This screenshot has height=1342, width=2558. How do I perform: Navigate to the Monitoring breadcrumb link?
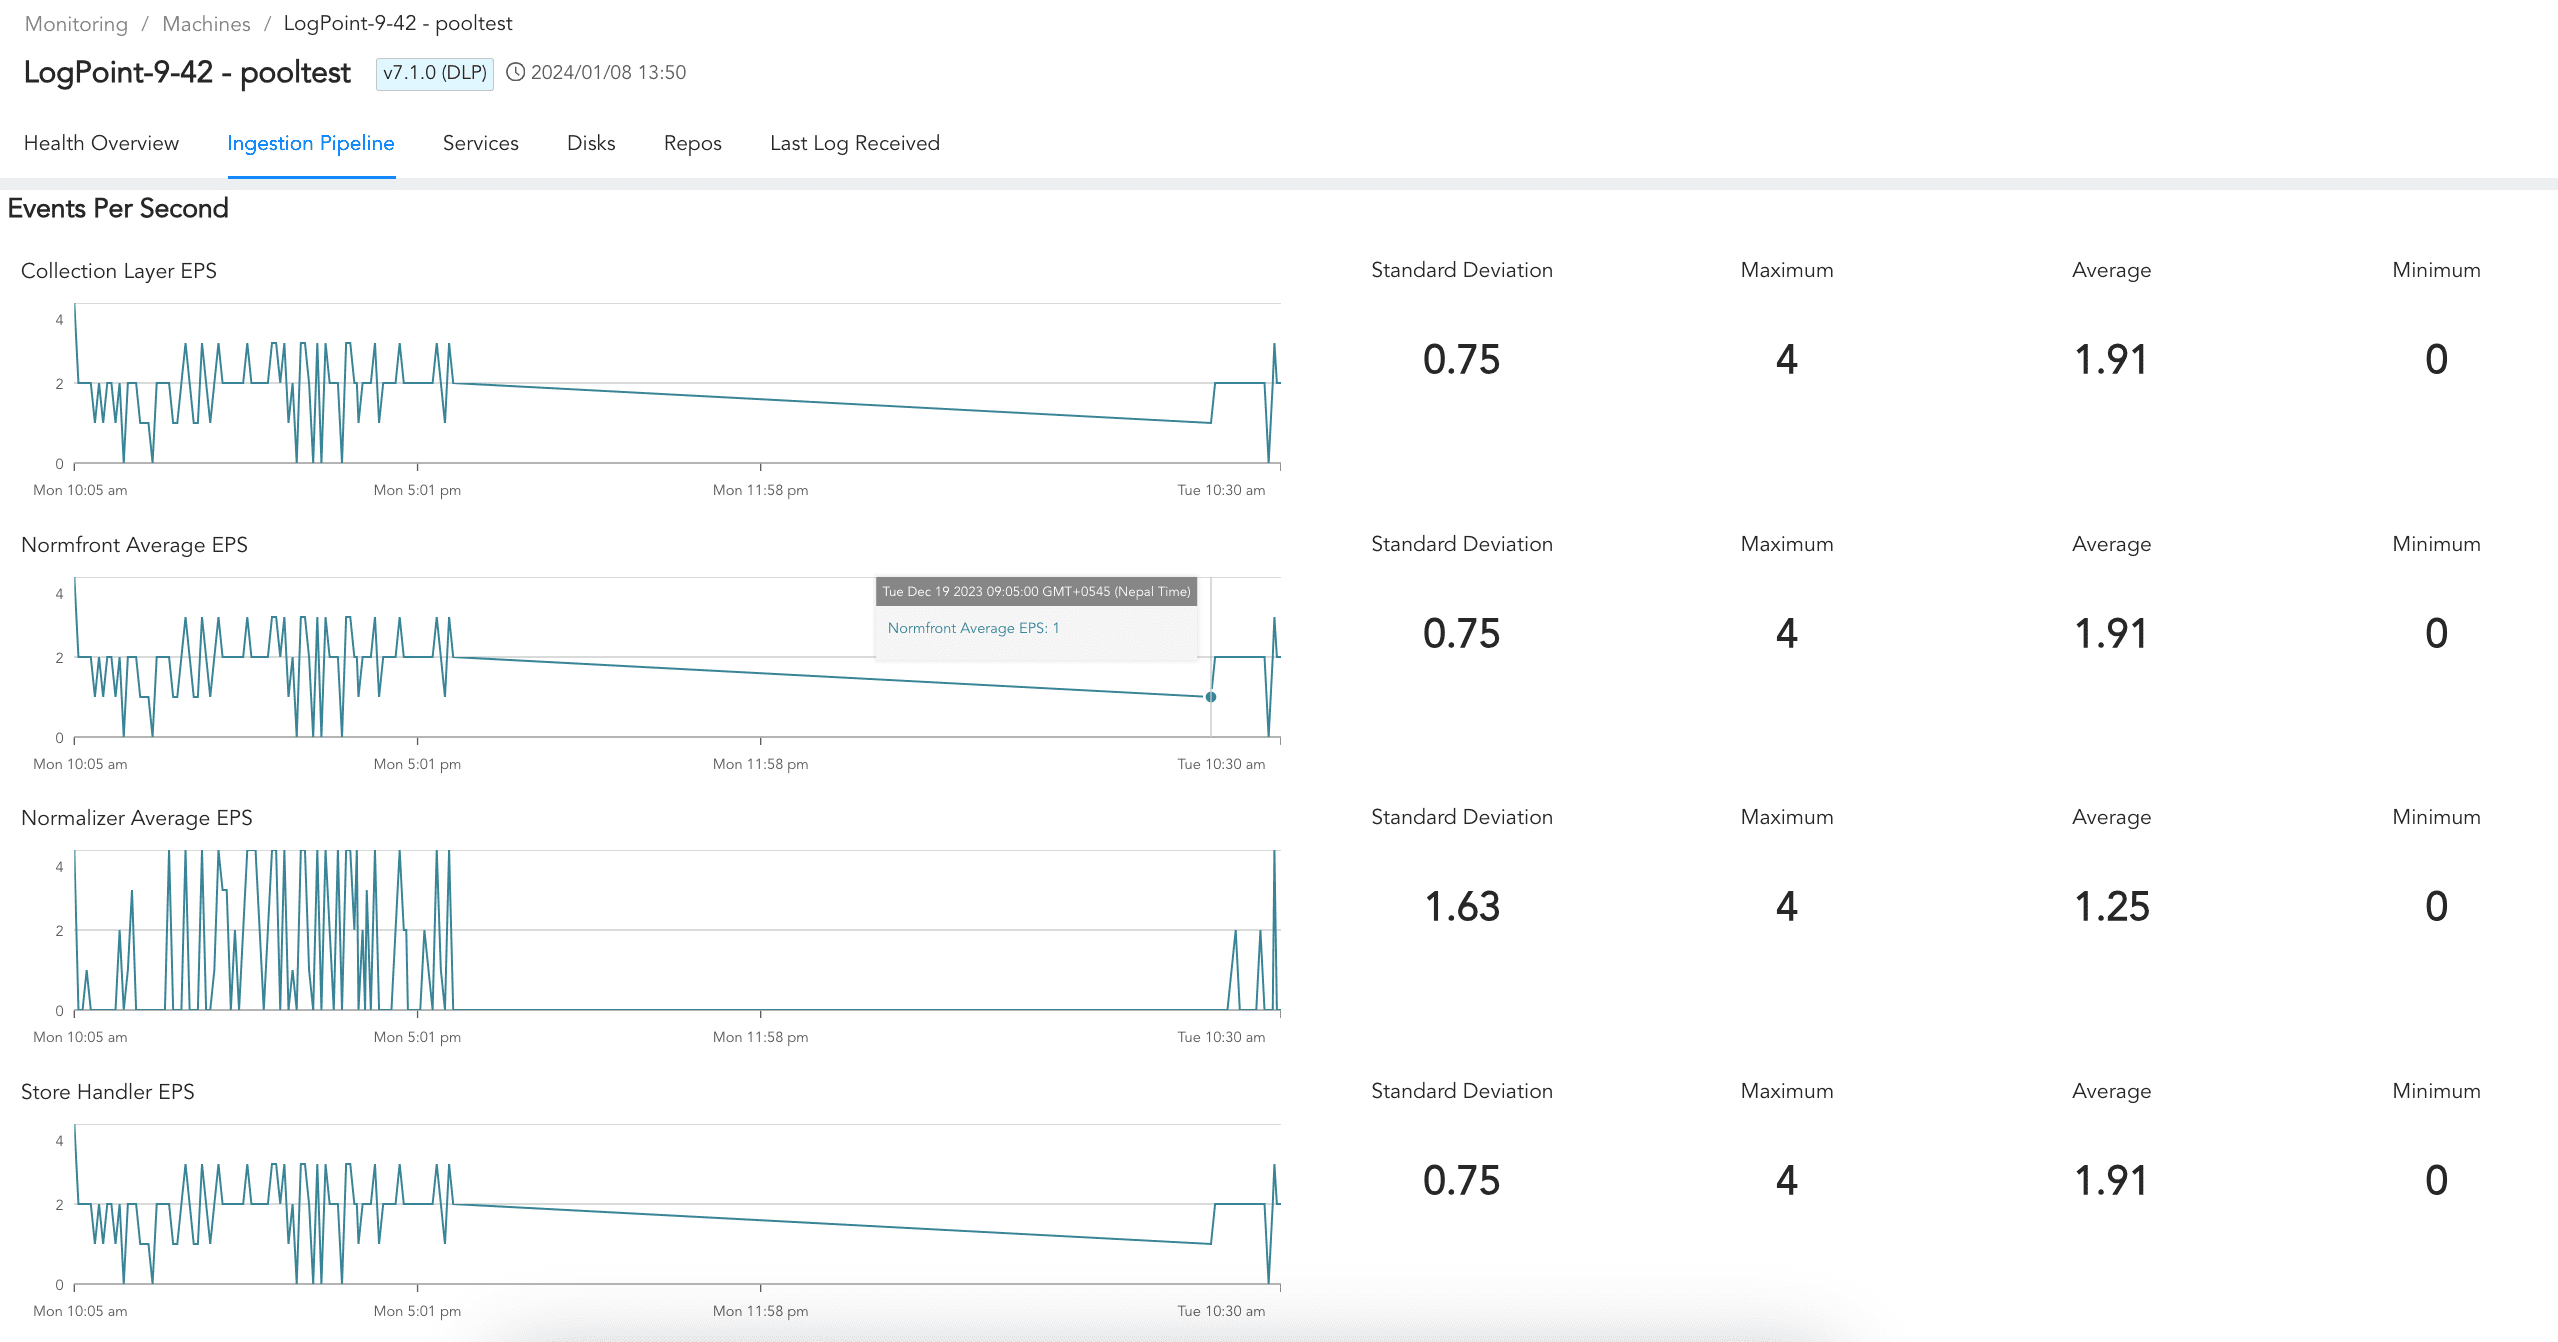pyautogui.click(x=76, y=23)
